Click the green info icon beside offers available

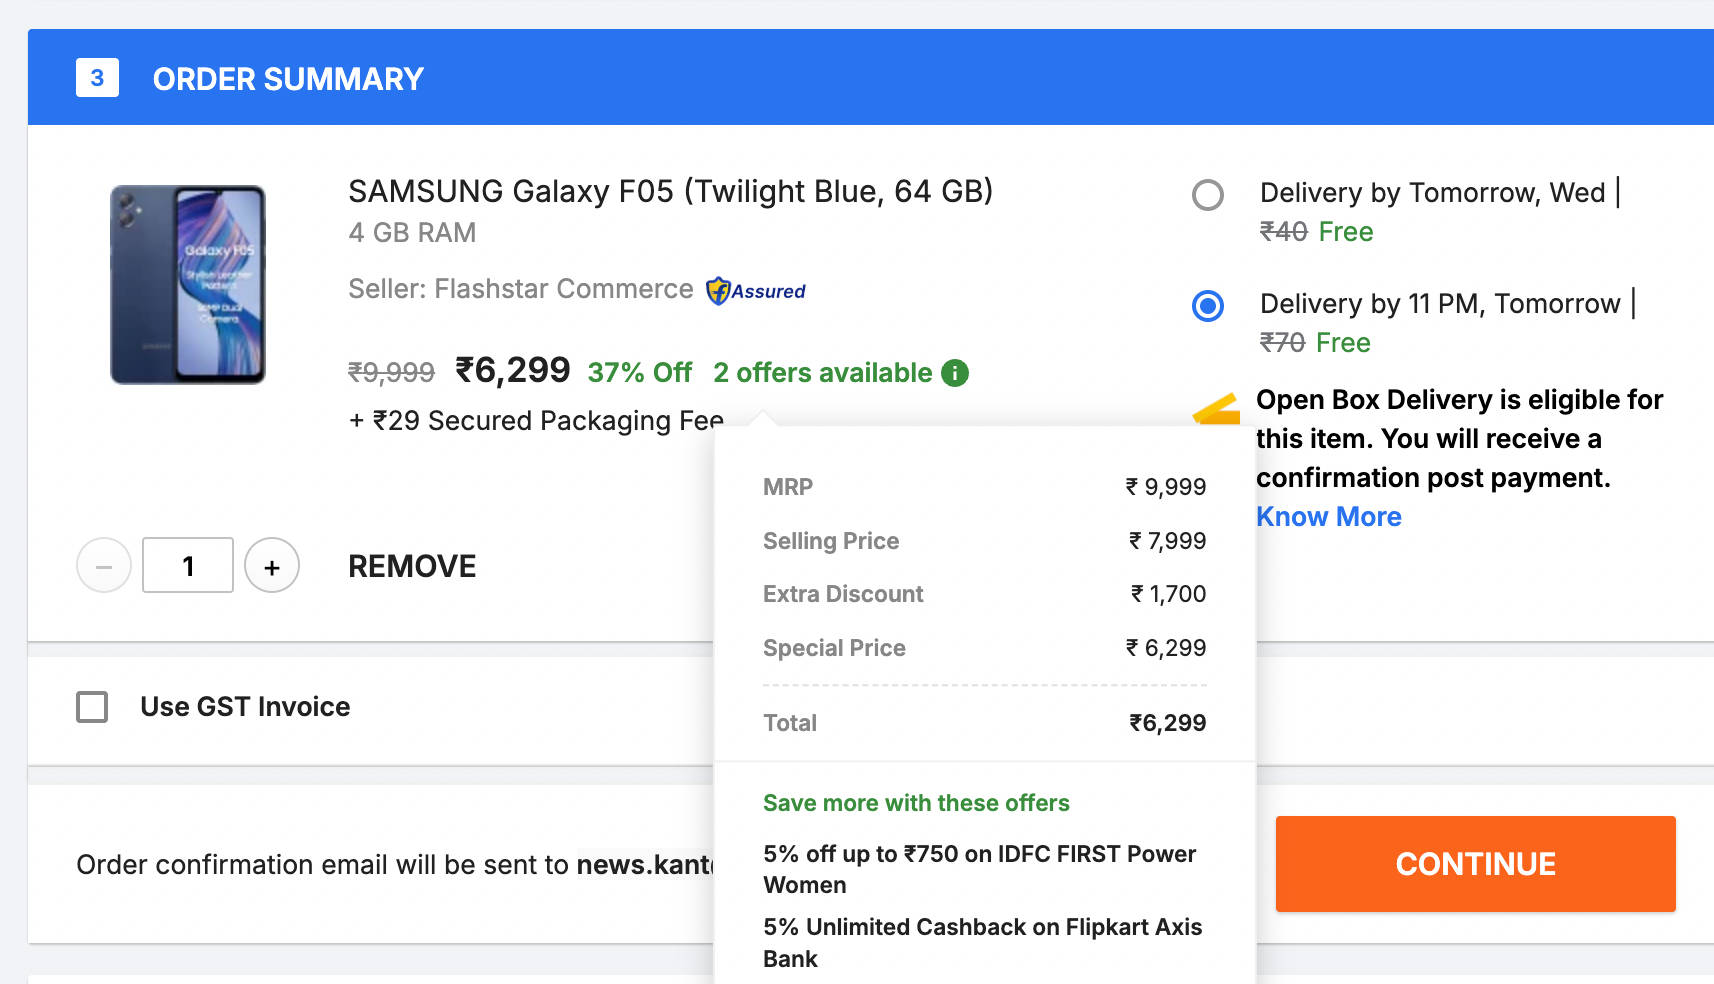pos(955,373)
